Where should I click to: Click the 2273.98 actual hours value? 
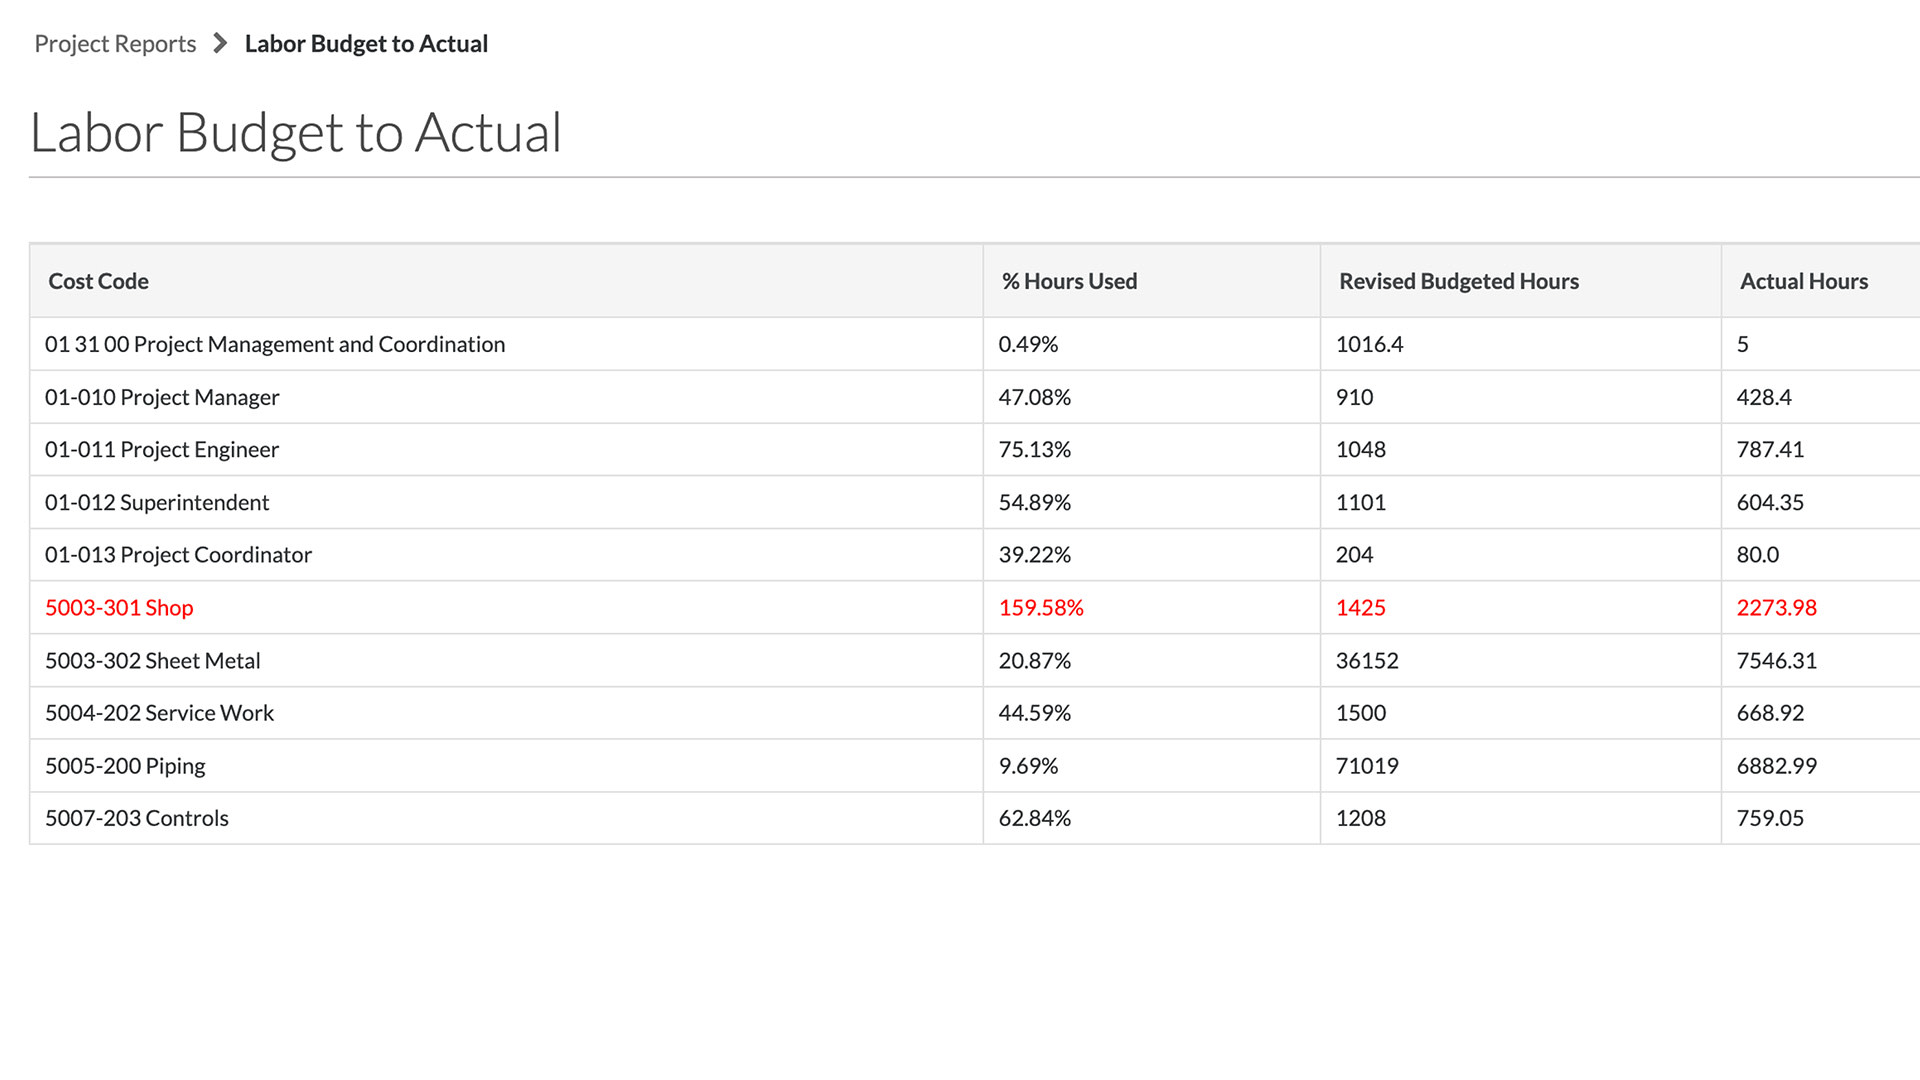pyautogui.click(x=1777, y=607)
